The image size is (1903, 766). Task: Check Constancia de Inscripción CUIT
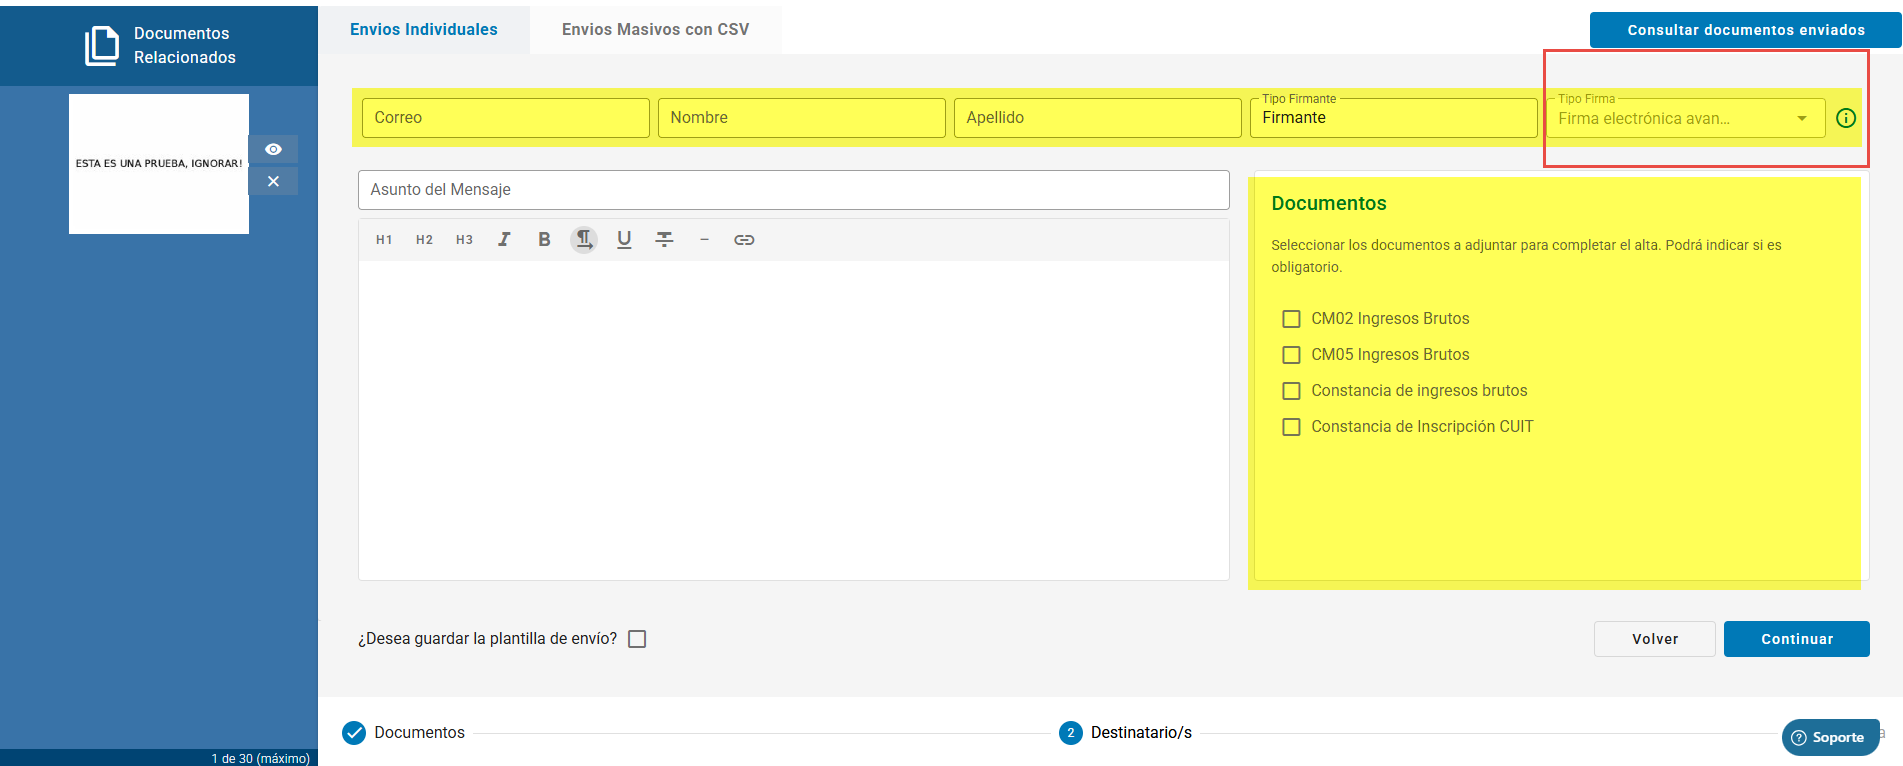tap(1291, 427)
